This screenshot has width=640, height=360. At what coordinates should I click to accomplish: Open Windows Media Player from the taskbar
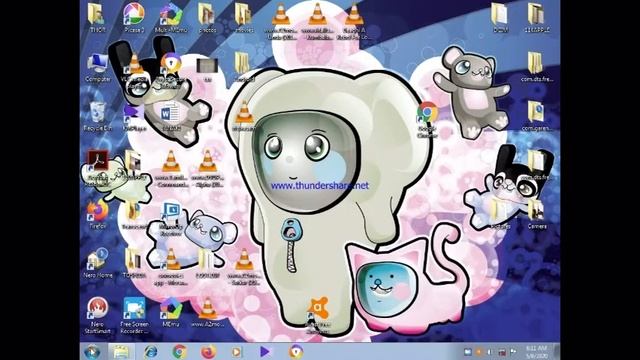point(236,352)
